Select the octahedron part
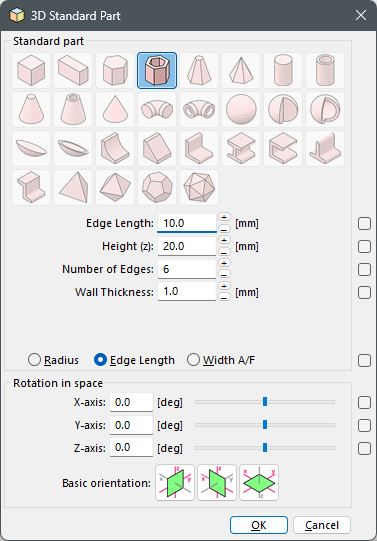377x541 pixels. [x=115, y=187]
